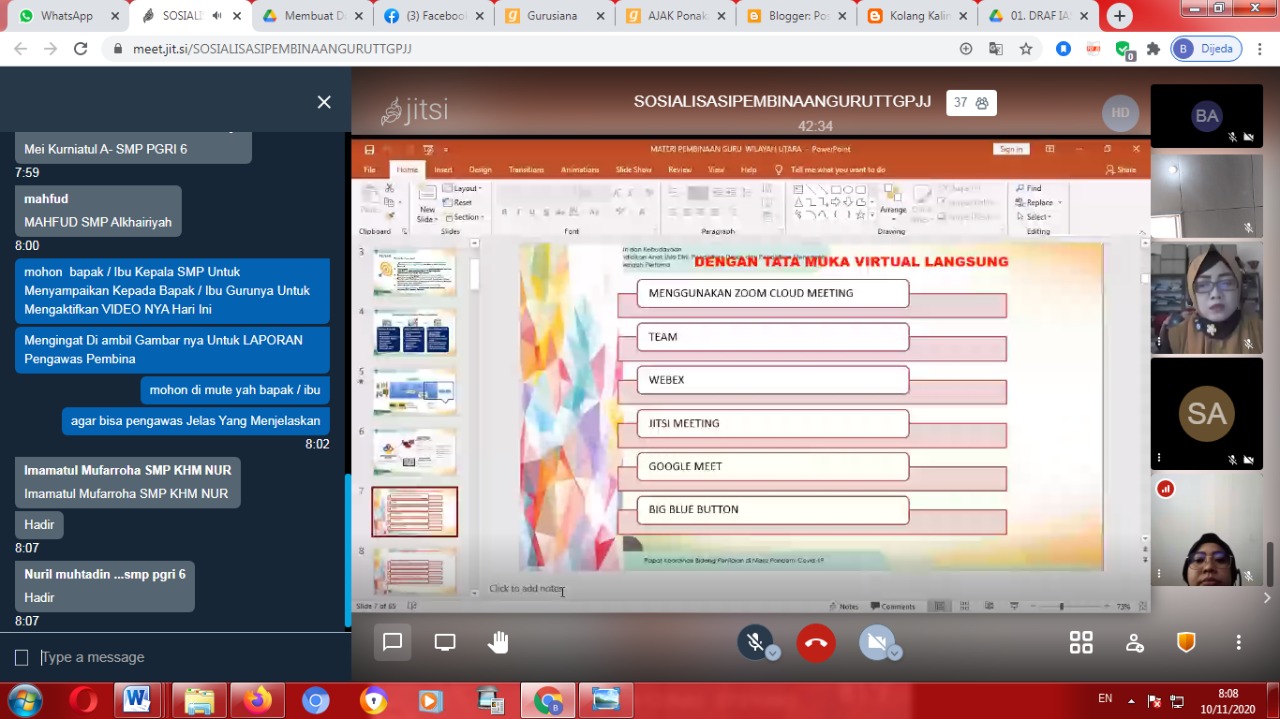Turn on the camera button
The height and width of the screenshot is (719, 1280).
tap(876, 642)
